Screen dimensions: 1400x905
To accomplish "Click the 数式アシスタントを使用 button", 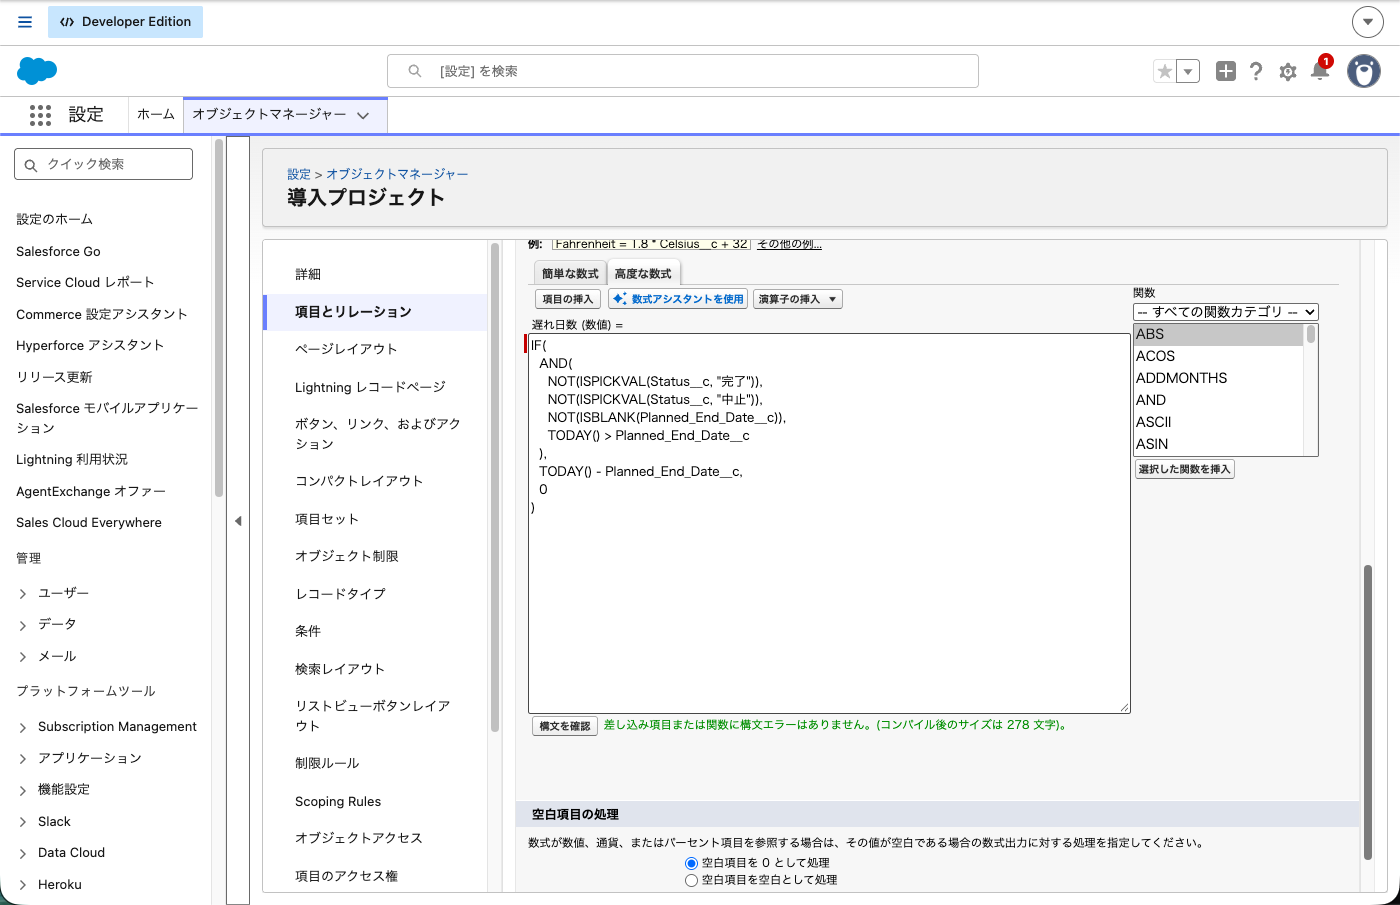I will click(x=678, y=299).
